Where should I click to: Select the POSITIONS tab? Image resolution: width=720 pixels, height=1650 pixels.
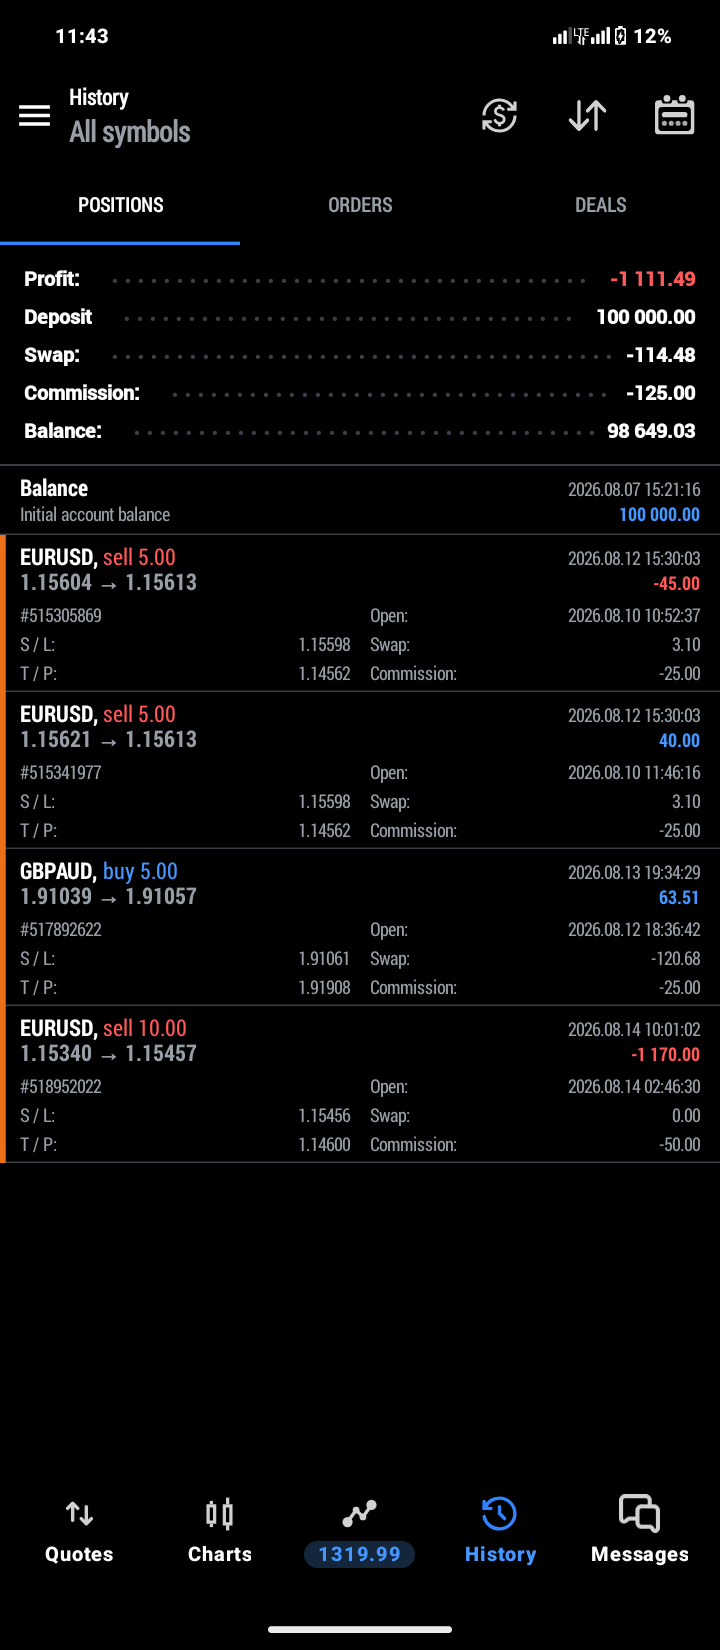tap(120, 205)
